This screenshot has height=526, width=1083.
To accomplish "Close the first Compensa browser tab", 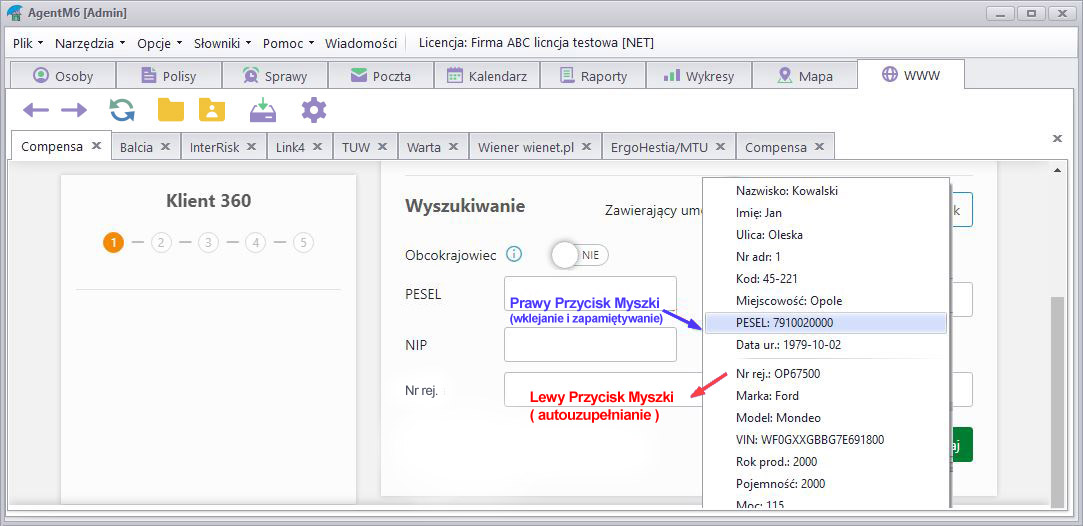I will point(97,146).
